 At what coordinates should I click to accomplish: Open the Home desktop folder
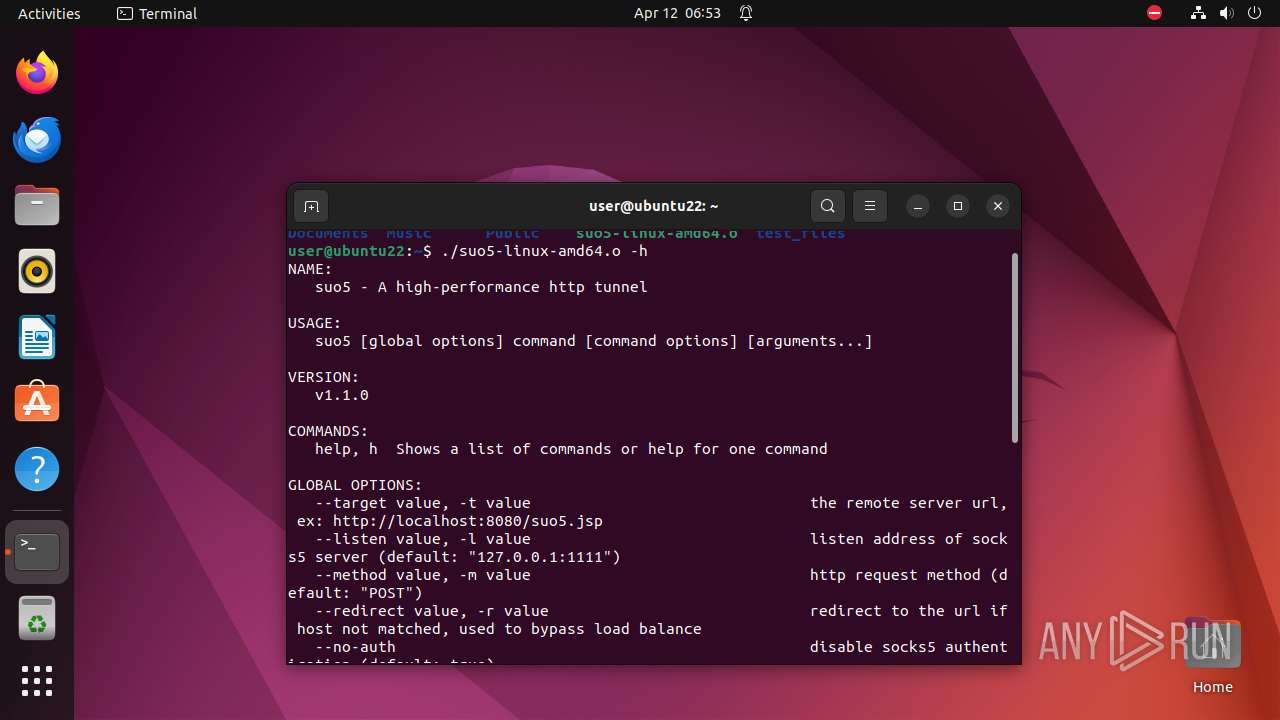1212,657
